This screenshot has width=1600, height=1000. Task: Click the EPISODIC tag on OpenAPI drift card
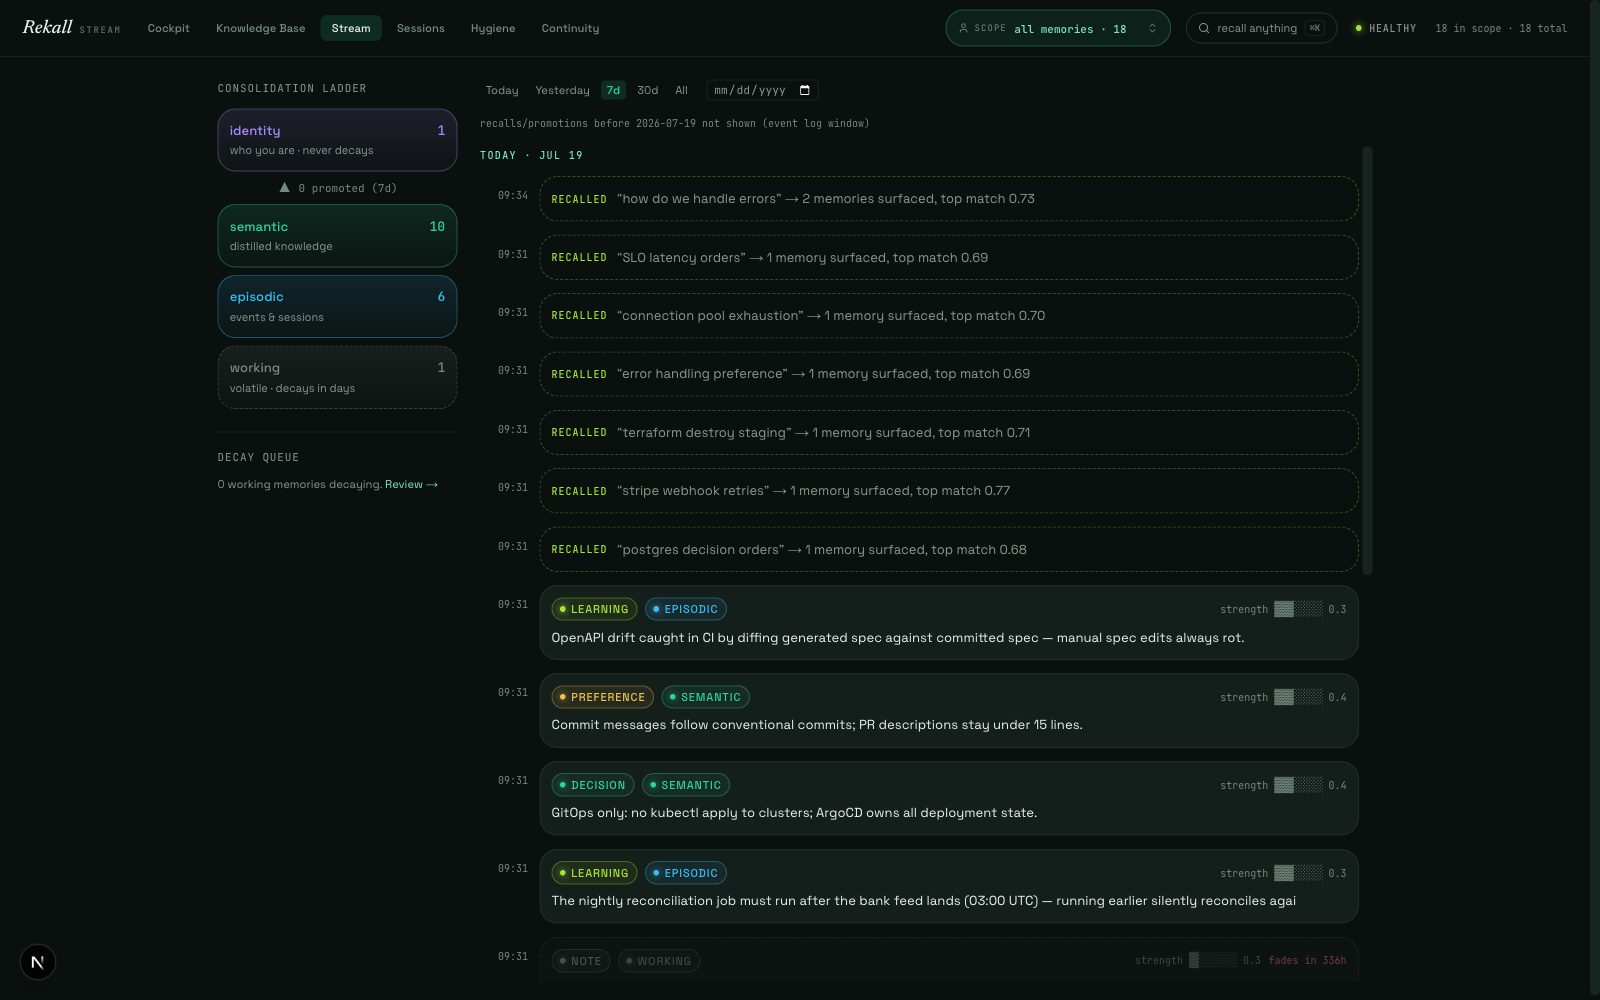click(x=686, y=609)
